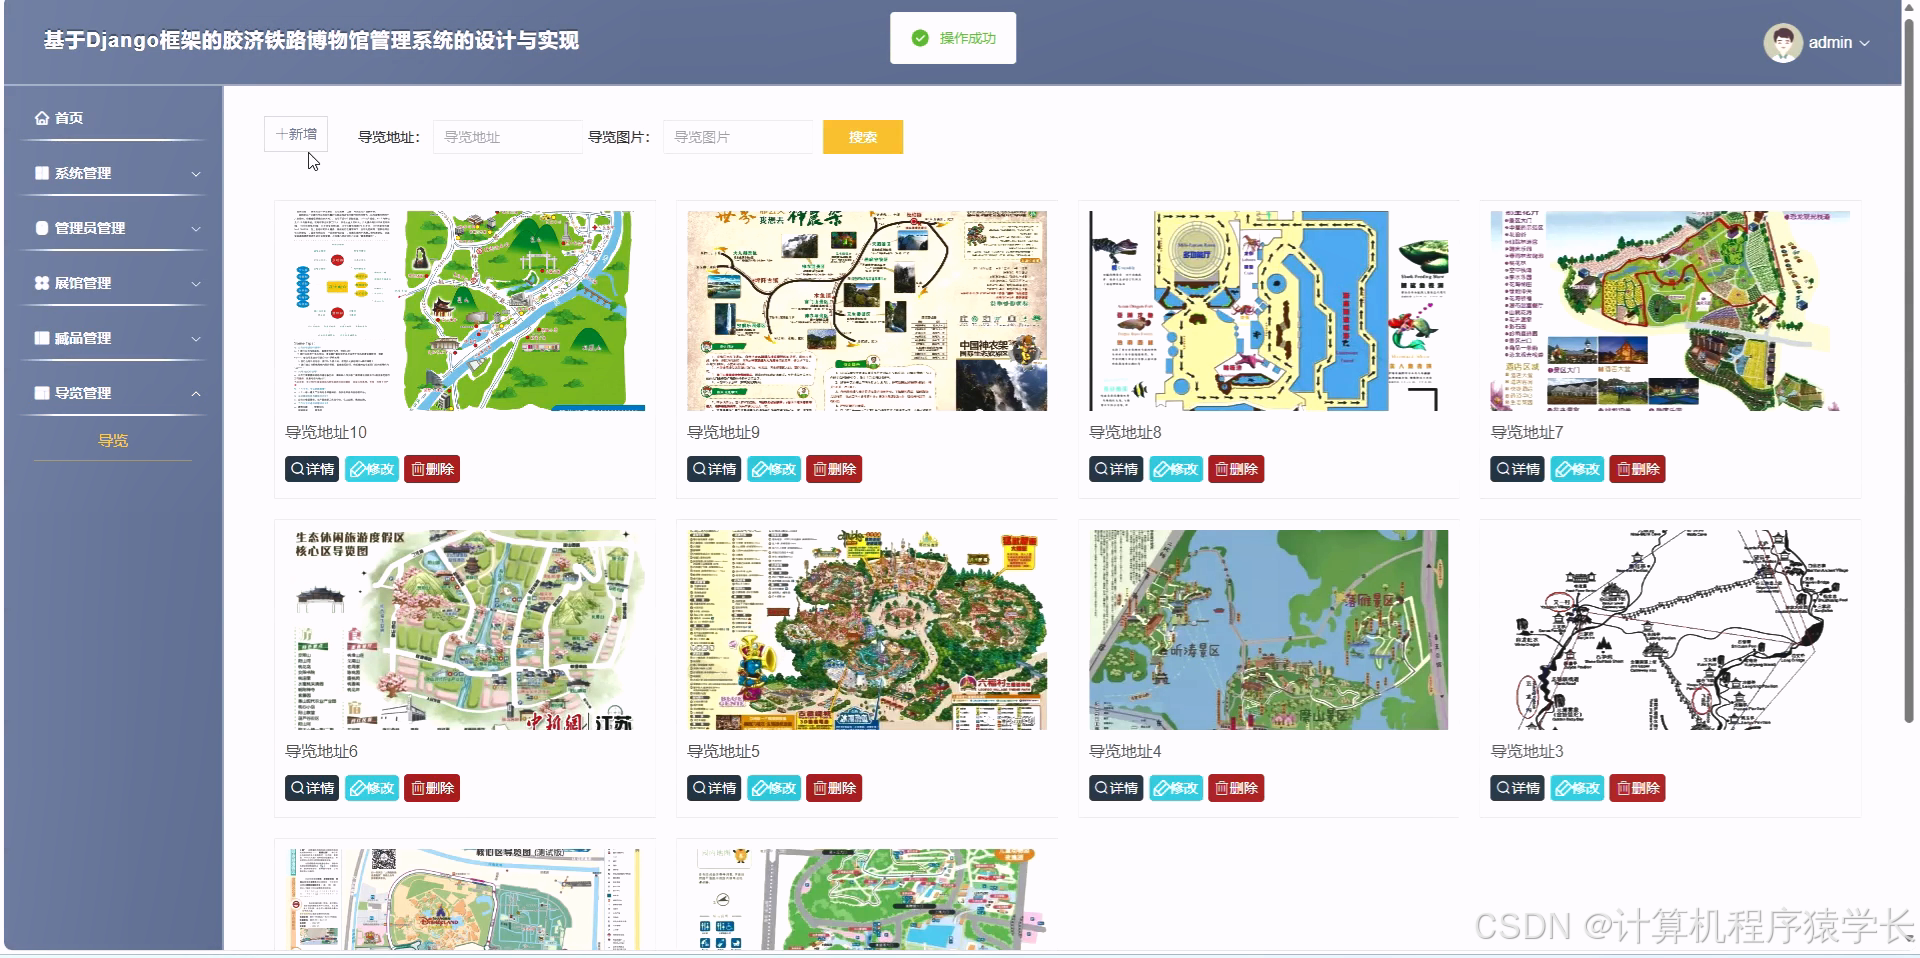
Task: Open 展馆管理 sidebar menu
Action: coord(113,283)
